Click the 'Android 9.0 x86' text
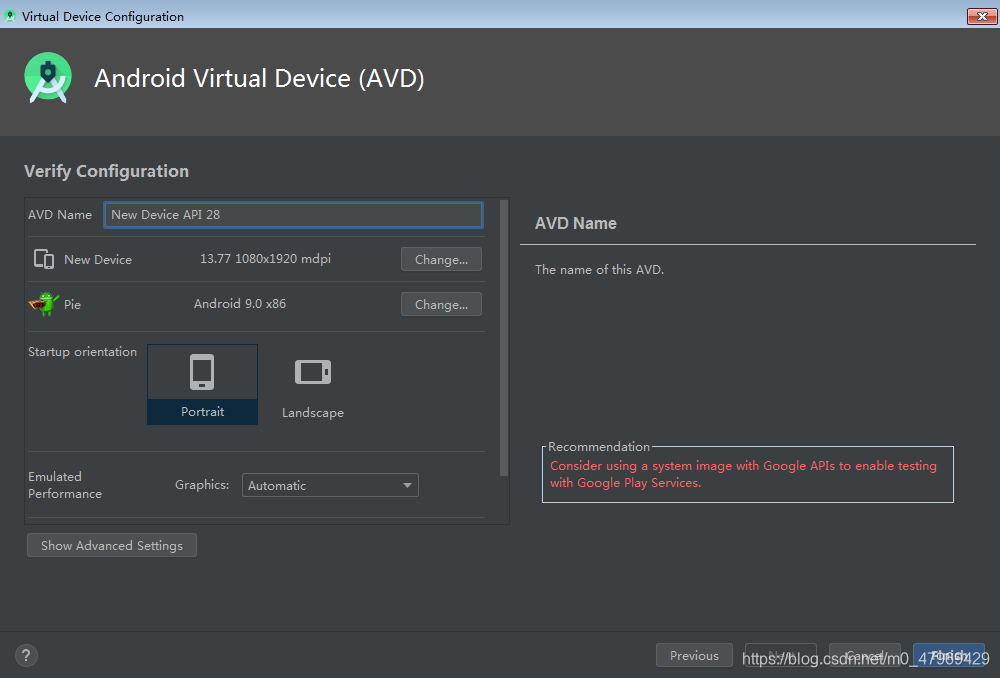Screen dimensions: 1000x678 pyautogui.click(x=240, y=304)
